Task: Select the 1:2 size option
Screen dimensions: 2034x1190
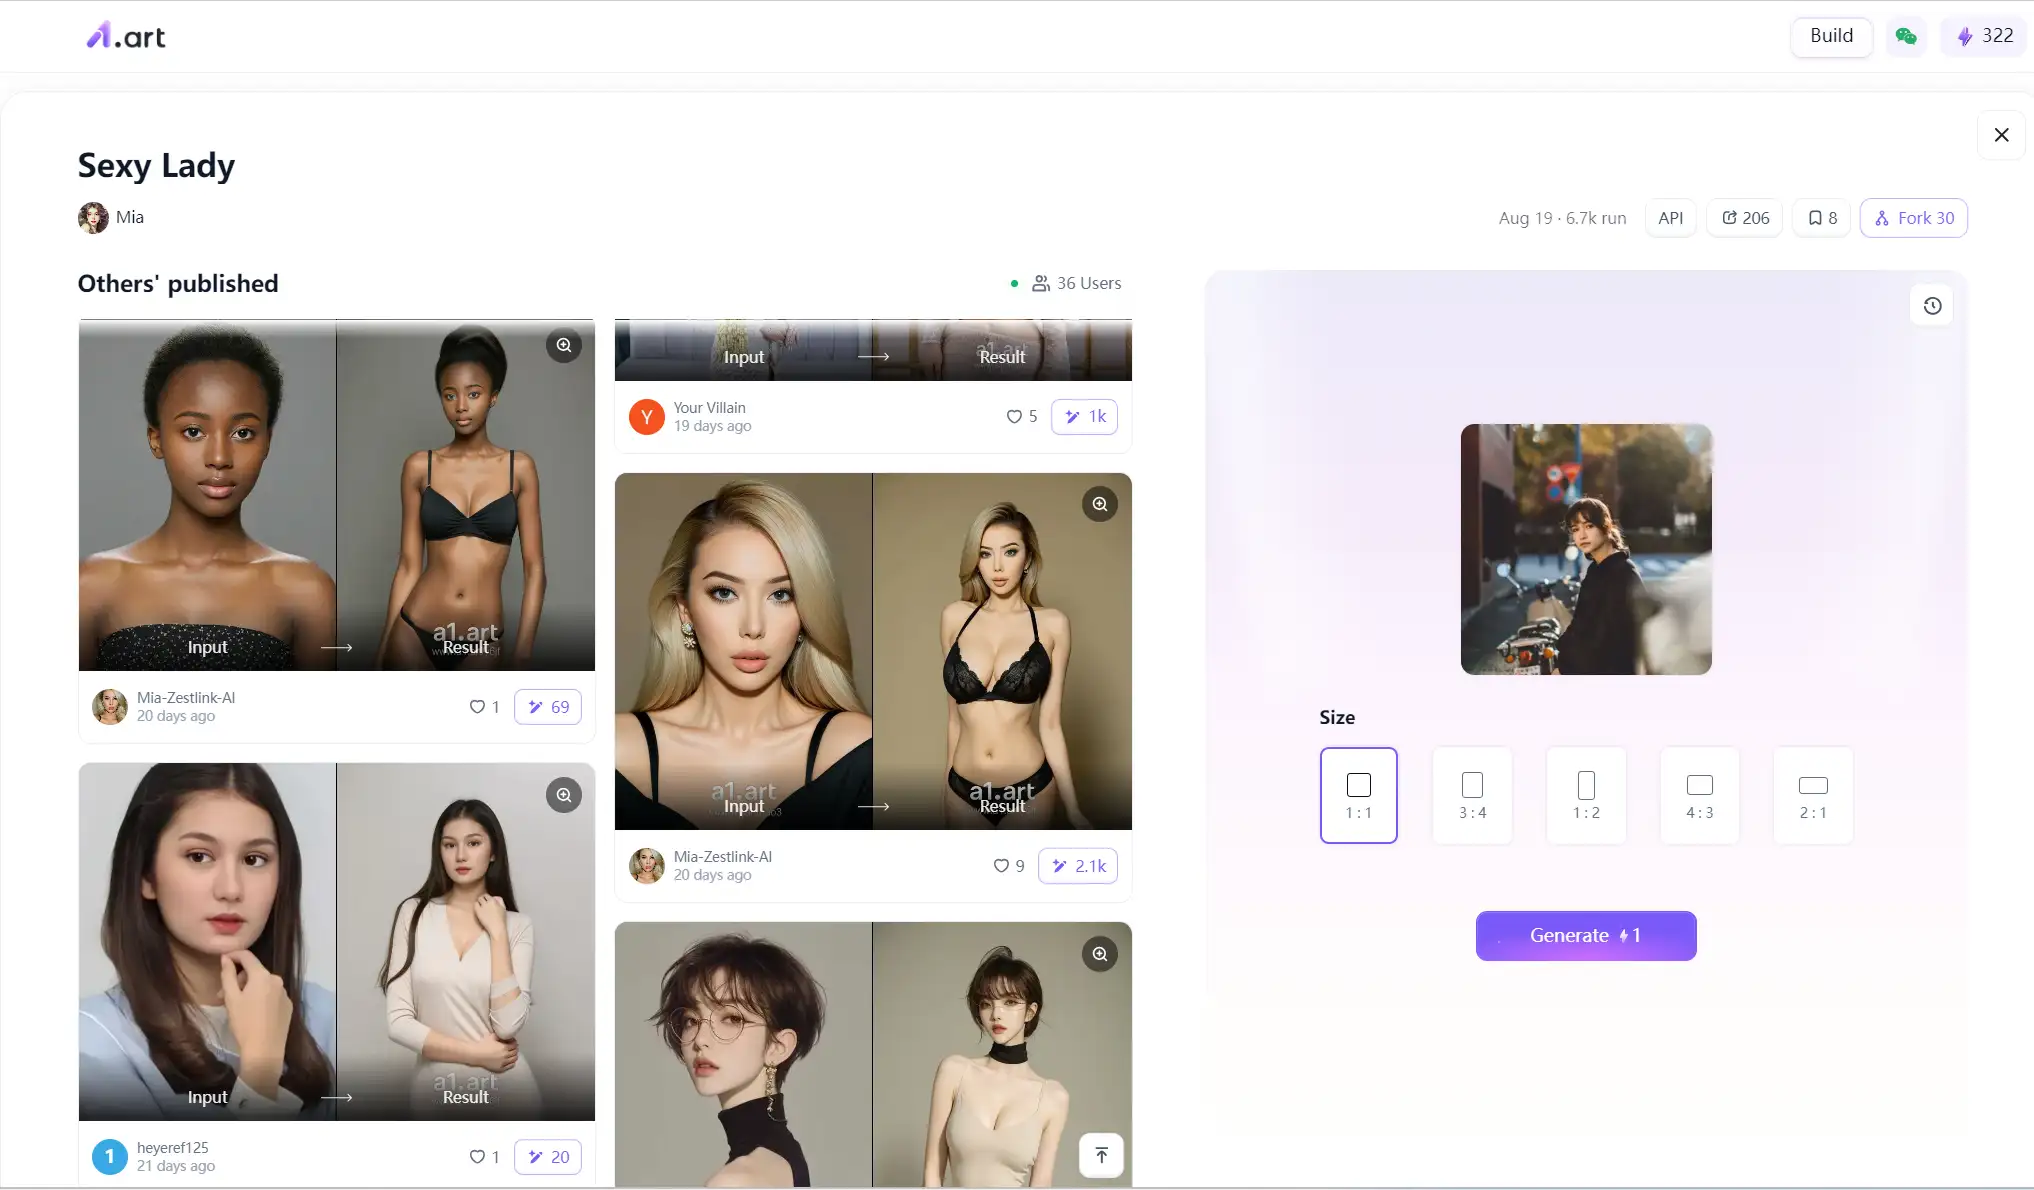Action: tap(1586, 796)
